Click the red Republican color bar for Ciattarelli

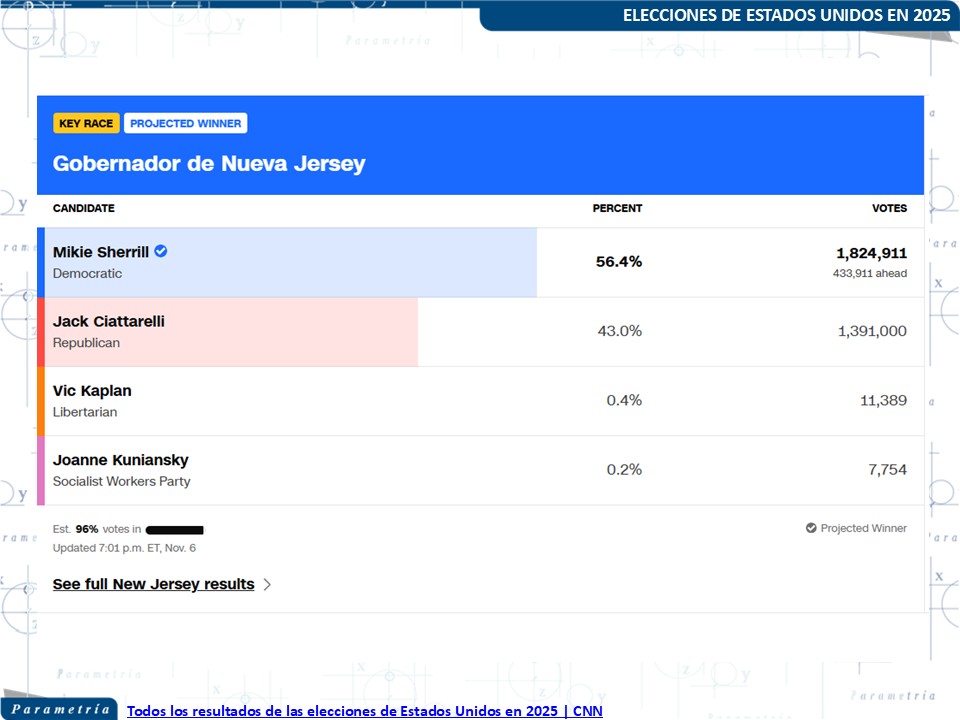point(41,332)
